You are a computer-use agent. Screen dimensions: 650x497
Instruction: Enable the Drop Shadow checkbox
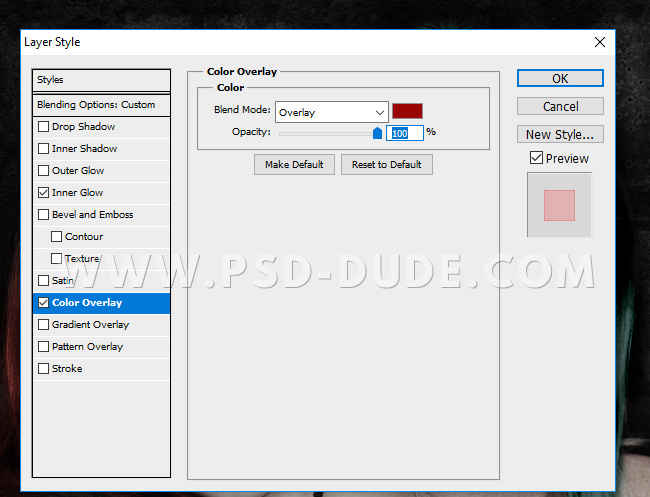point(44,126)
